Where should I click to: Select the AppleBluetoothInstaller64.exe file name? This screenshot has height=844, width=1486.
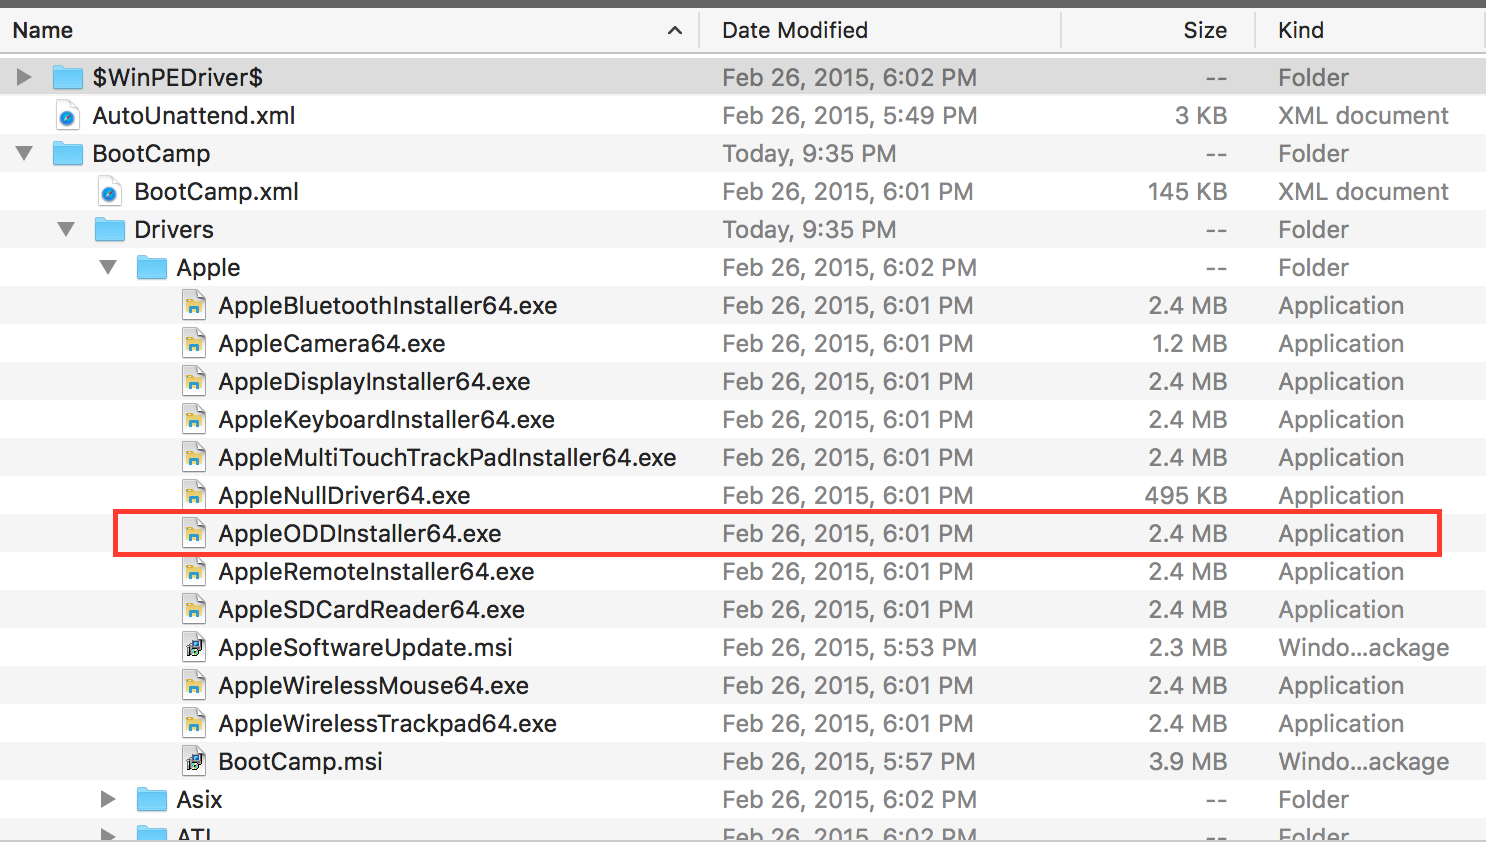[x=388, y=305]
